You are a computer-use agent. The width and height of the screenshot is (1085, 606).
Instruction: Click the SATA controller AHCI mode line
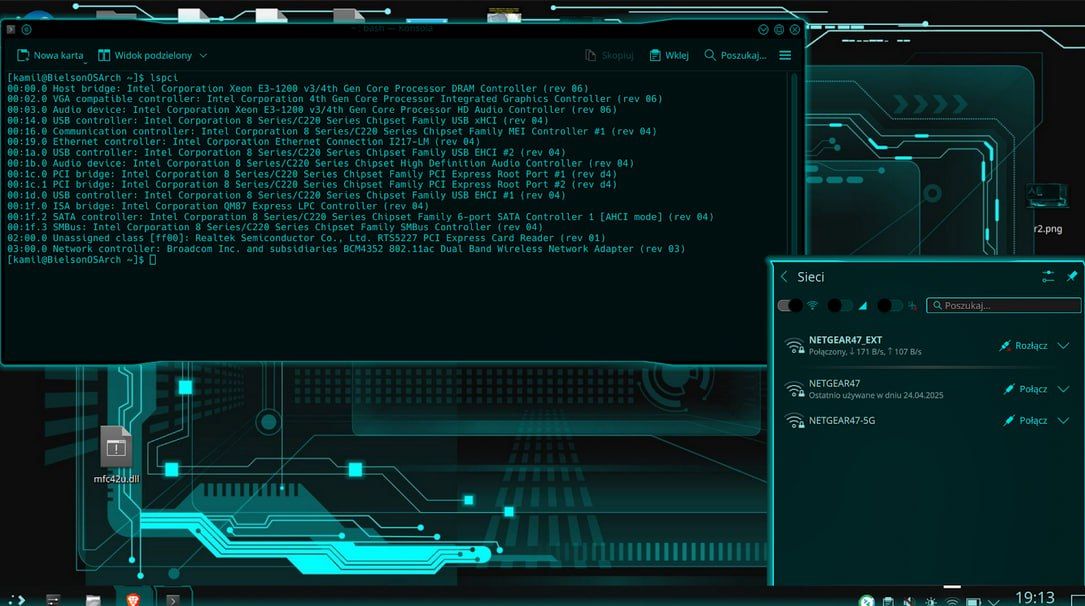[360, 217]
